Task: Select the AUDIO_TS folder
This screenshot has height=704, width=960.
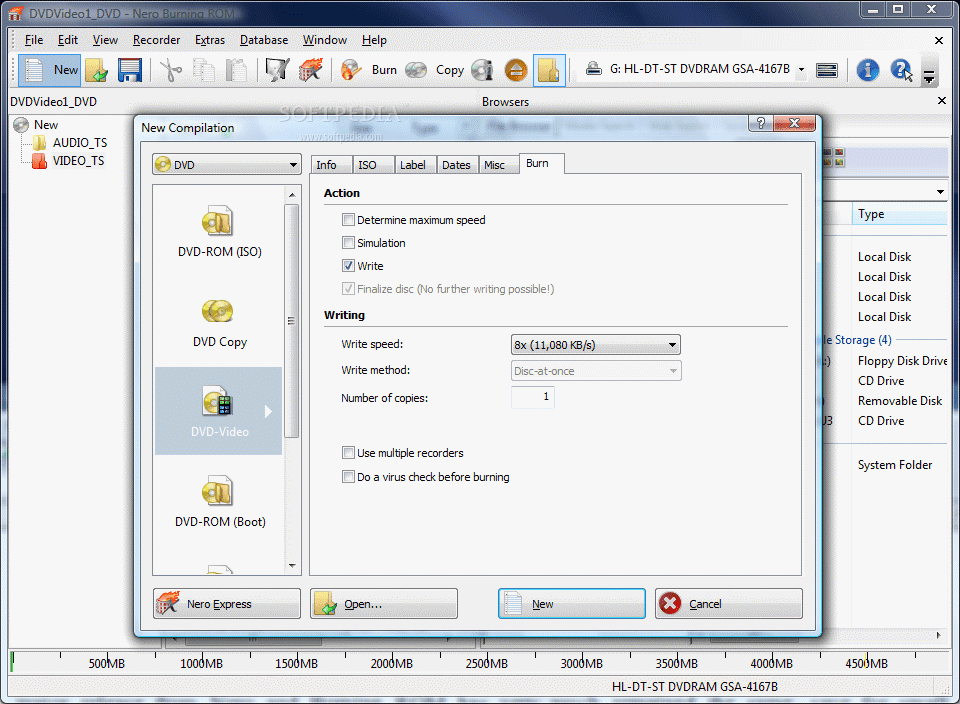Action: coord(71,143)
